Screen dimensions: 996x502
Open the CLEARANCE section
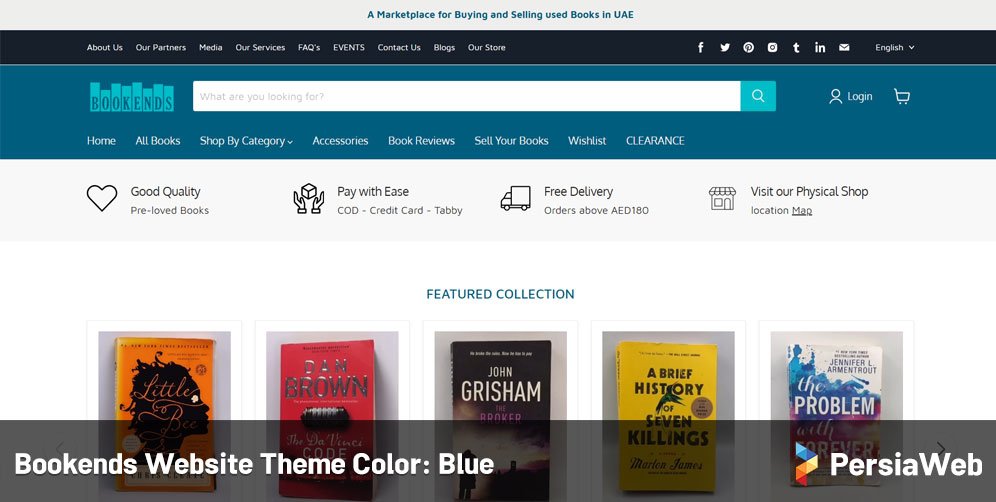(x=655, y=141)
